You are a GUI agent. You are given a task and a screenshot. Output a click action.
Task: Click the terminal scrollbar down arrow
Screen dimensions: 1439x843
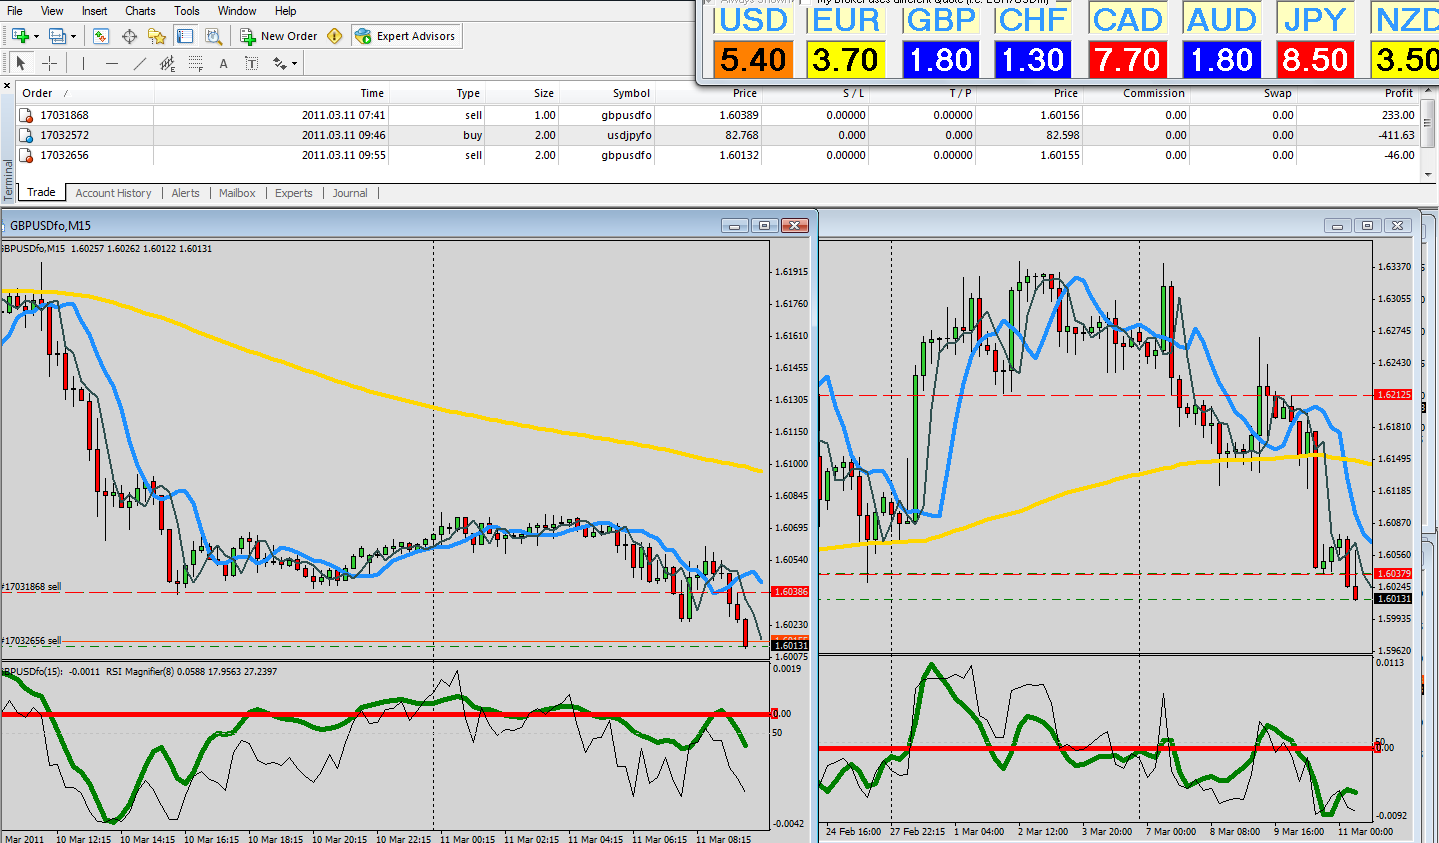[x=1429, y=175]
